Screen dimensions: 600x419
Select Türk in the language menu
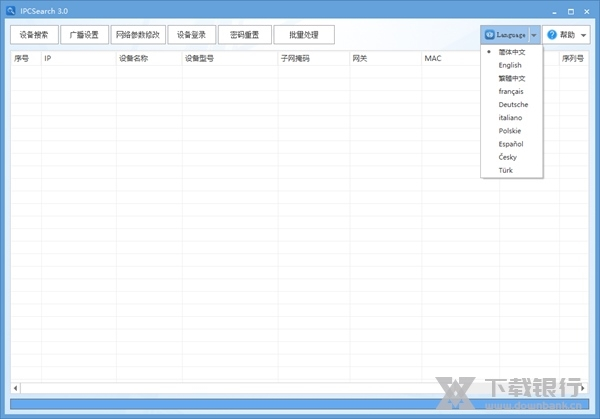[x=512, y=170]
